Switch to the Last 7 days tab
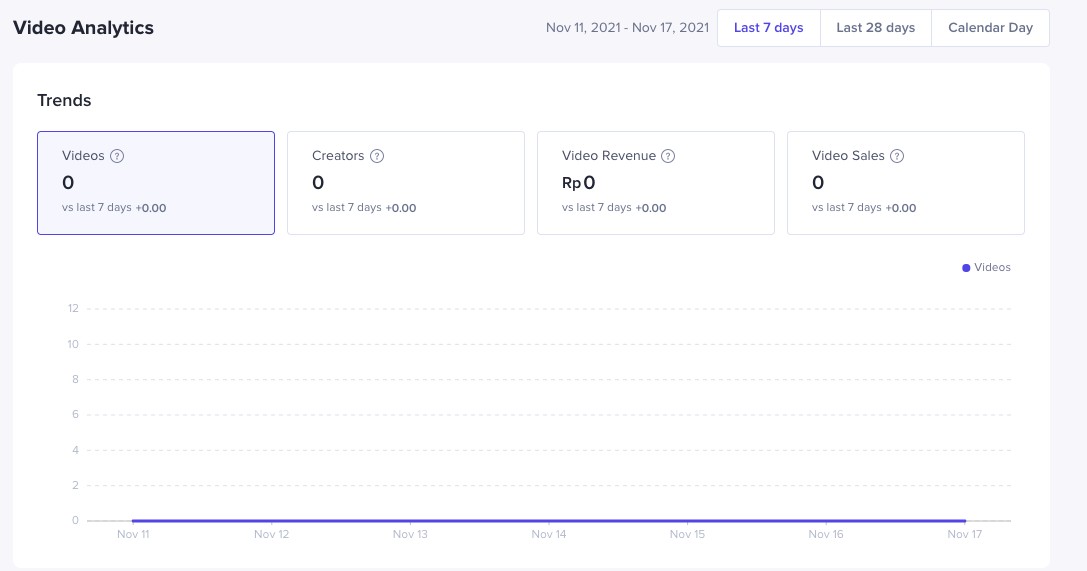This screenshot has height=571, width=1087. click(x=768, y=28)
